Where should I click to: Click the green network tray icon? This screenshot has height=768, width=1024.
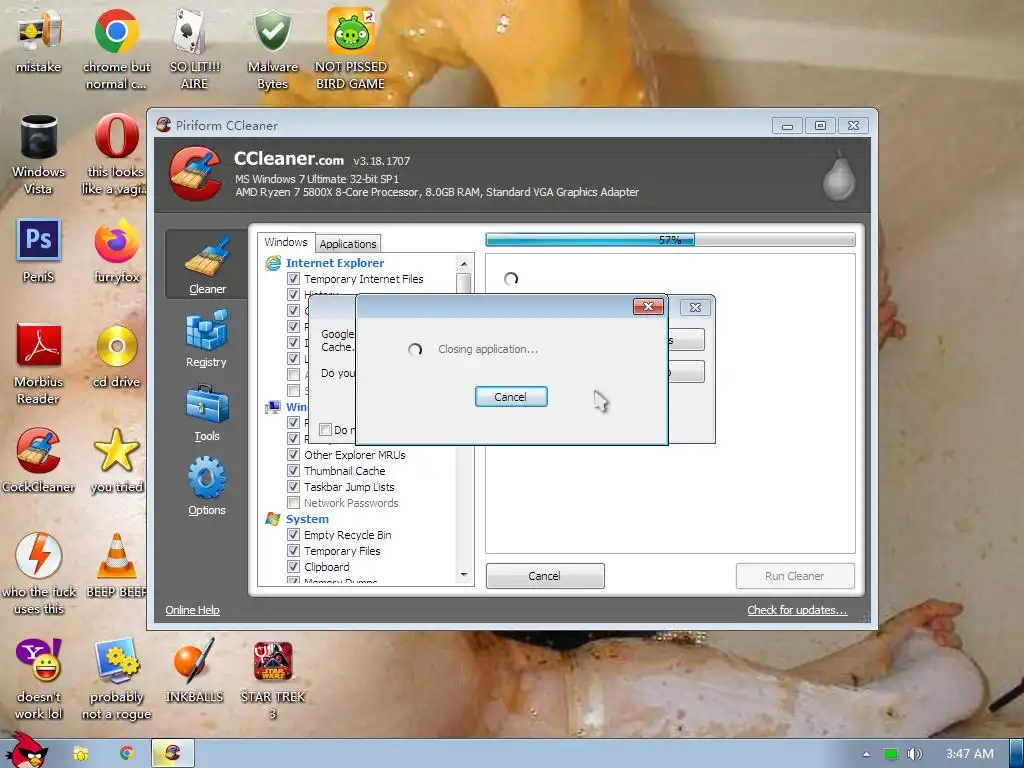891,754
